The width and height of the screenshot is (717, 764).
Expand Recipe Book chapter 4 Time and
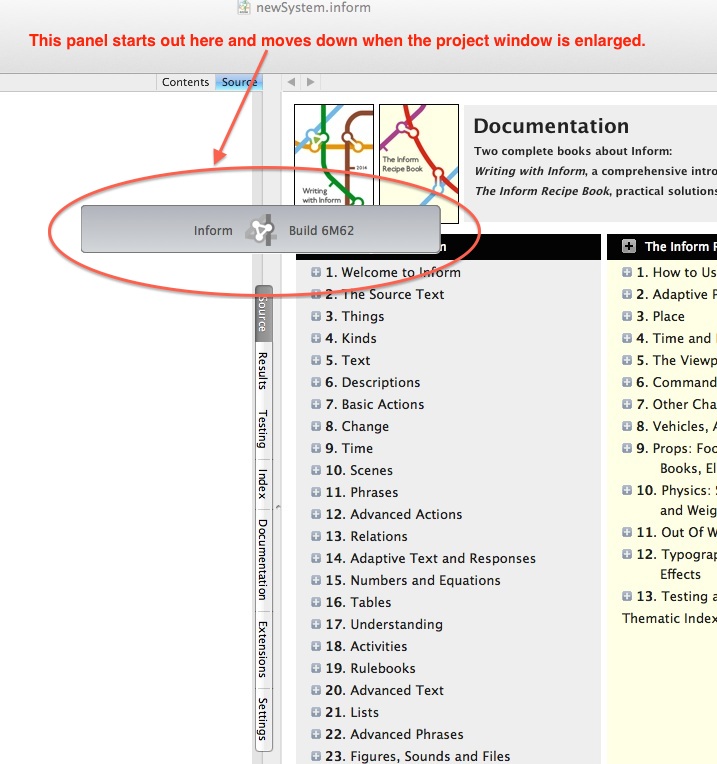click(627, 338)
